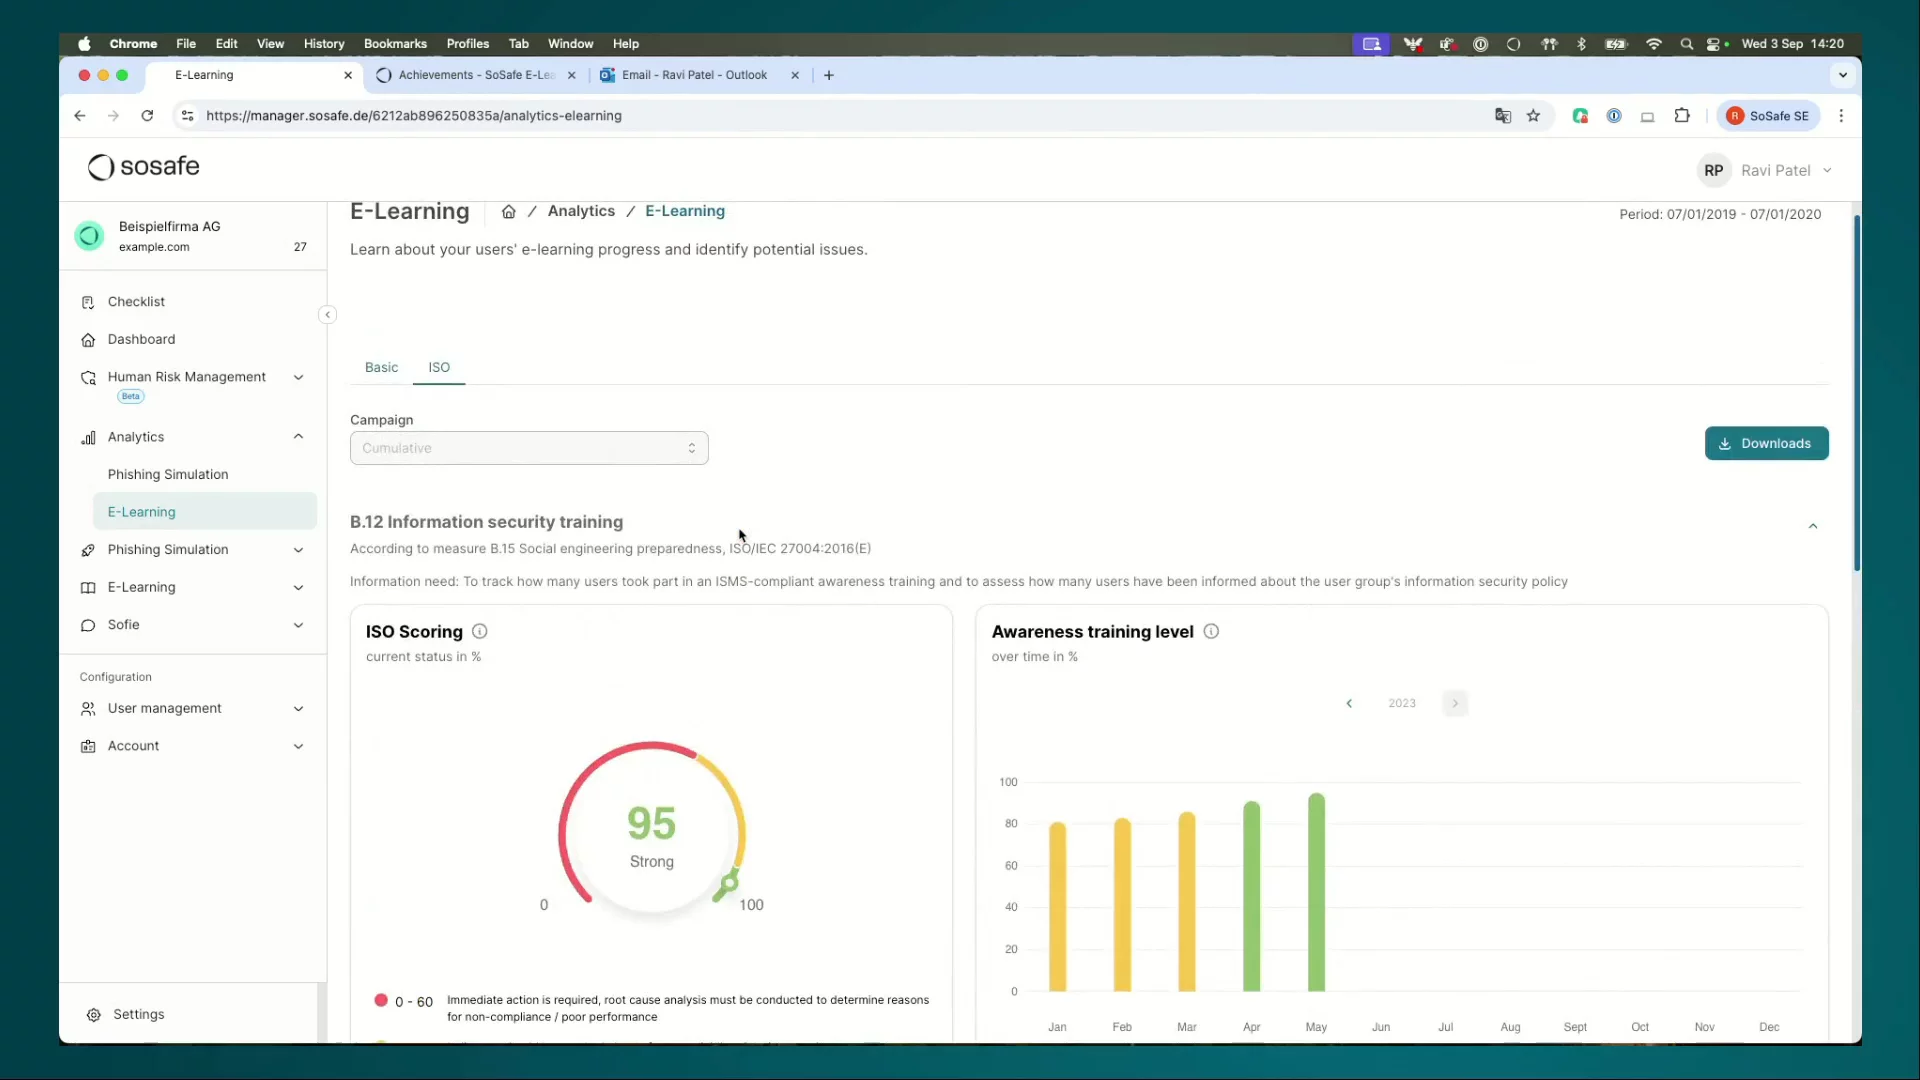This screenshot has height=1080, width=1920.
Task: Show Awareness training level info icon
Action: (x=1211, y=632)
